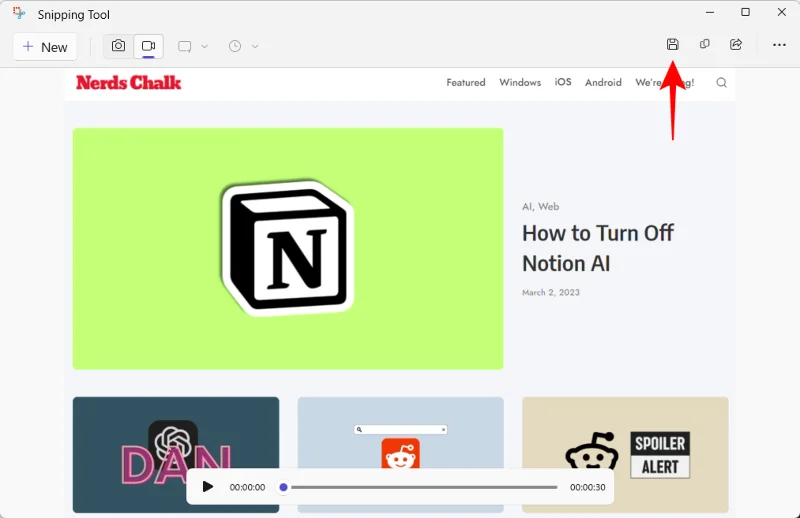
Task: Click the website search magnifier icon
Action: [x=721, y=83]
